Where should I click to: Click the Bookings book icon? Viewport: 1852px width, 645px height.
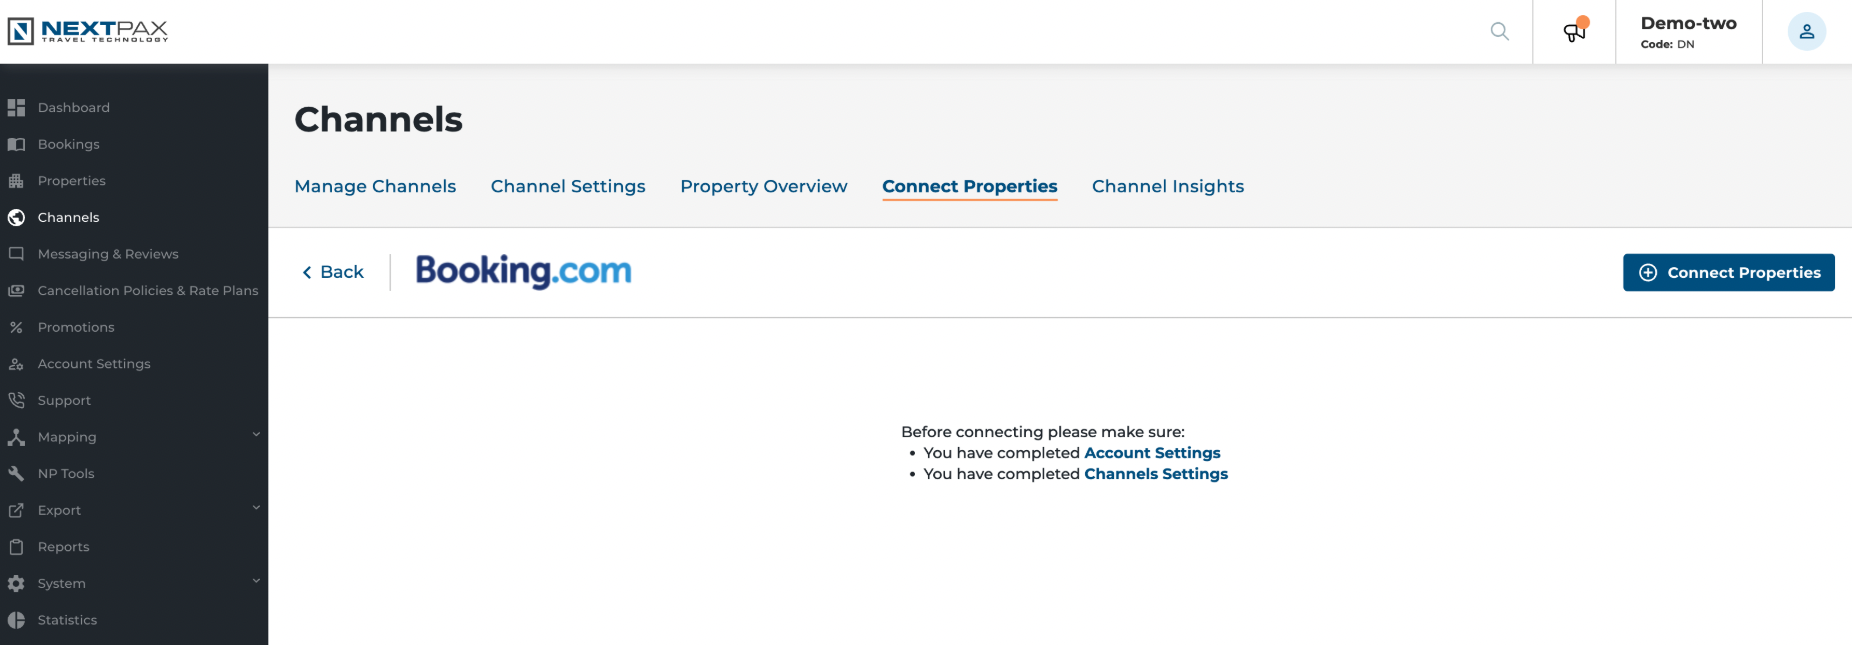pyautogui.click(x=16, y=144)
